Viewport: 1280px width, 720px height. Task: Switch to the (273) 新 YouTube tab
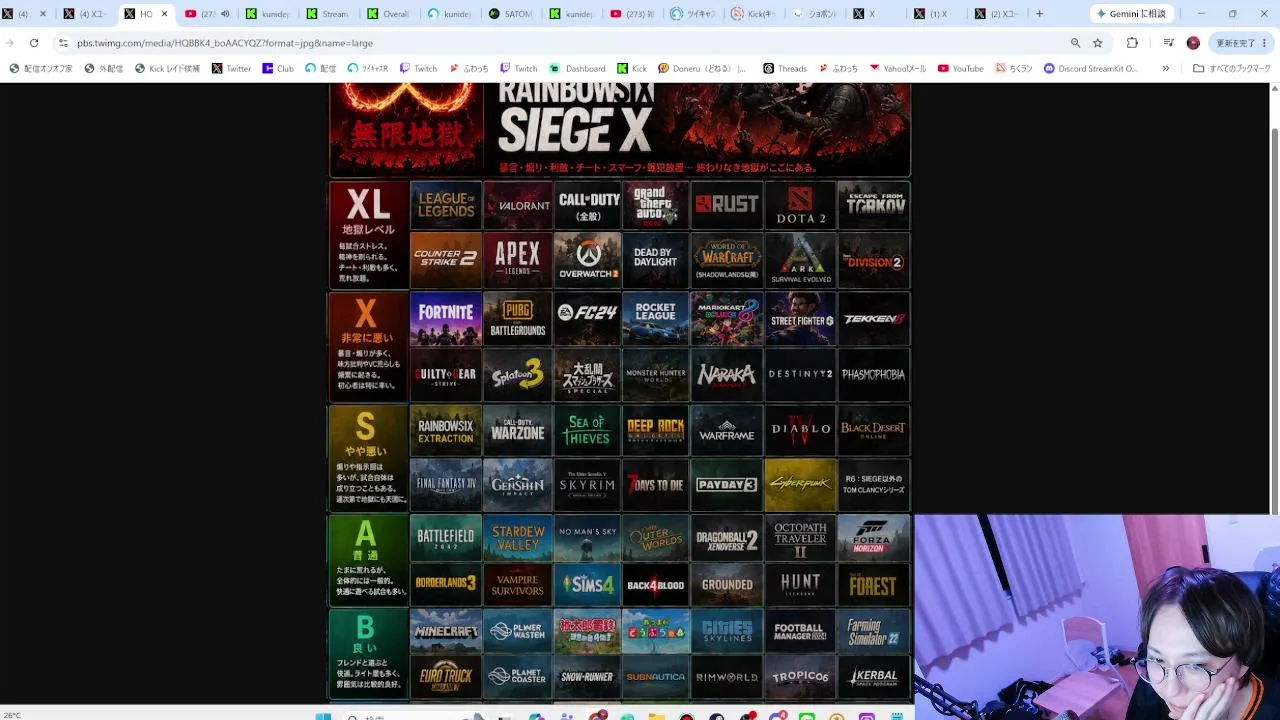click(x=631, y=14)
